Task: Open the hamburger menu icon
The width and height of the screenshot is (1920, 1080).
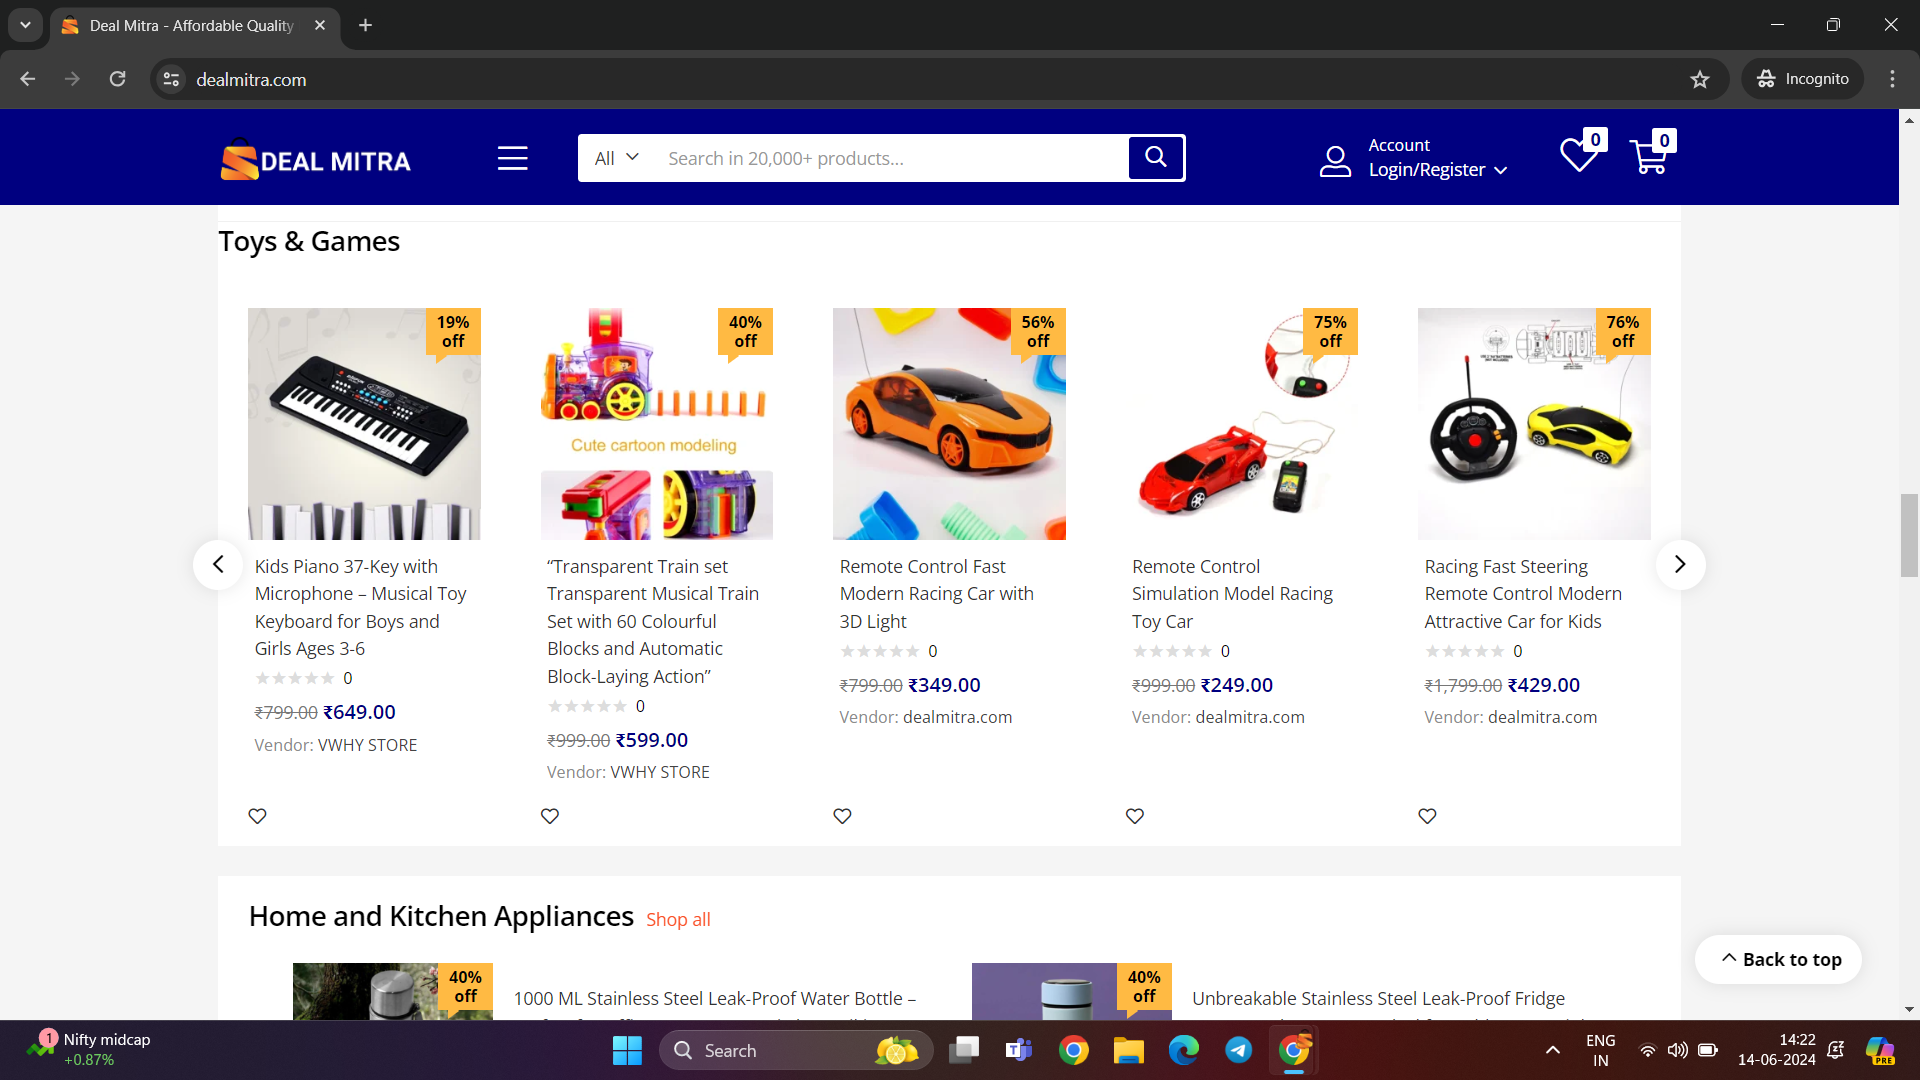Action: (513, 158)
